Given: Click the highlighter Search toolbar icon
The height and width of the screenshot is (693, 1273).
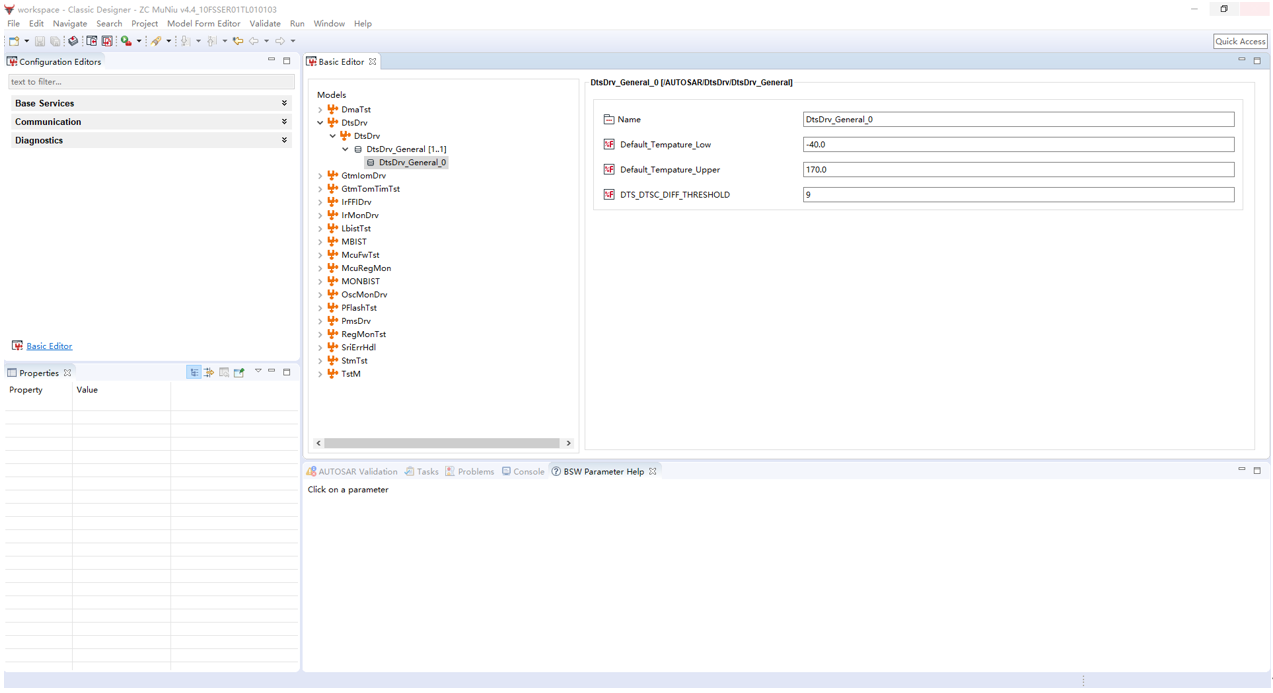Looking at the screenshot, I should coord(156,41).
